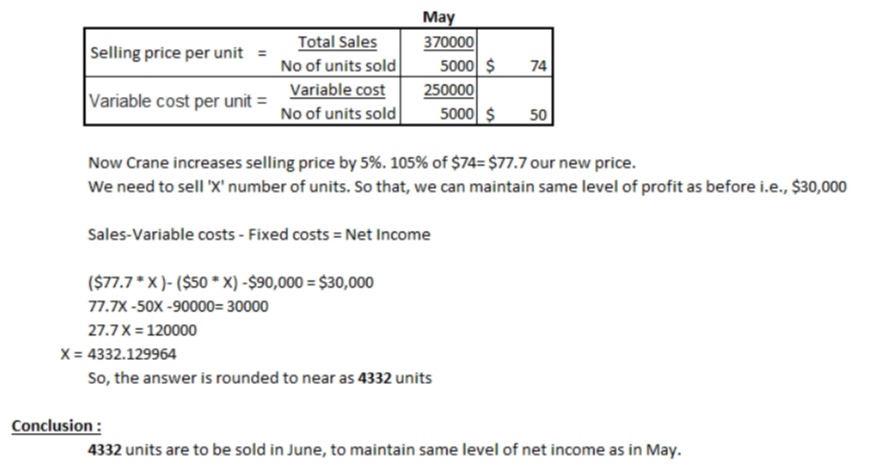This screenshot has height=476, width=871.
Task: Click the underlined 'Total Sales' text
Action: coord(337,42)
